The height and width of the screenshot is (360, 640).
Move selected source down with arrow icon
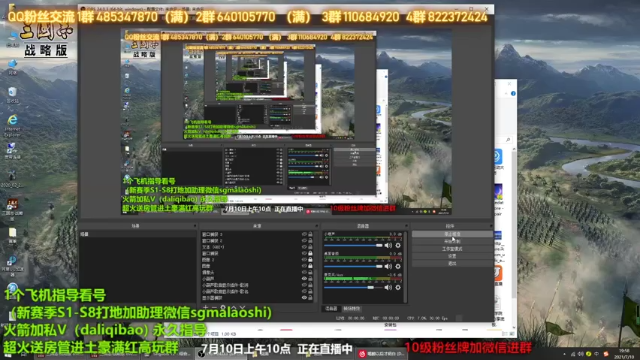pos(242,307)
